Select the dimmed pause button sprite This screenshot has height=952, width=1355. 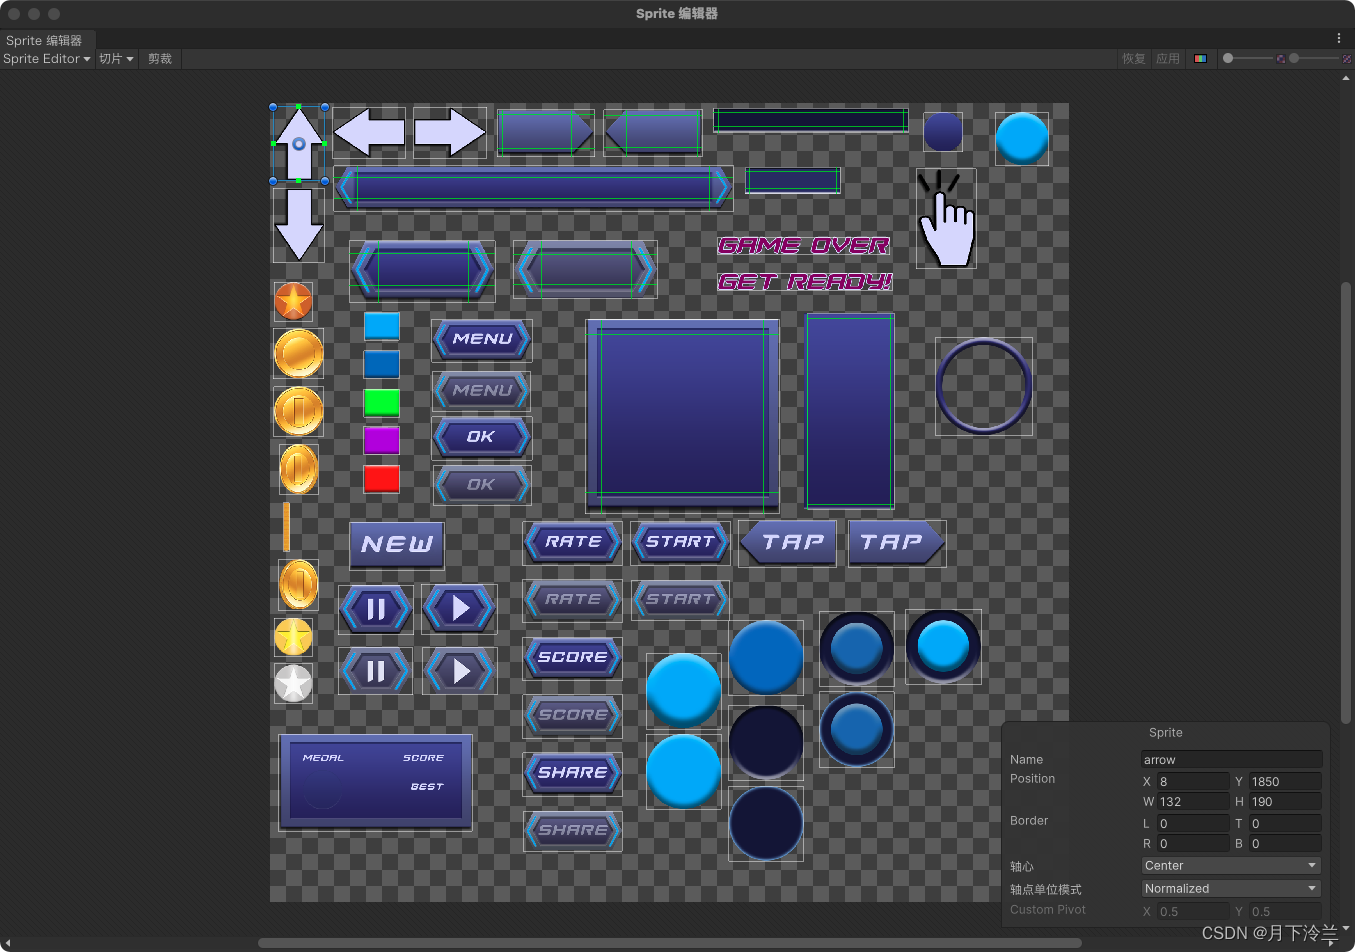[x=375, y=671]
